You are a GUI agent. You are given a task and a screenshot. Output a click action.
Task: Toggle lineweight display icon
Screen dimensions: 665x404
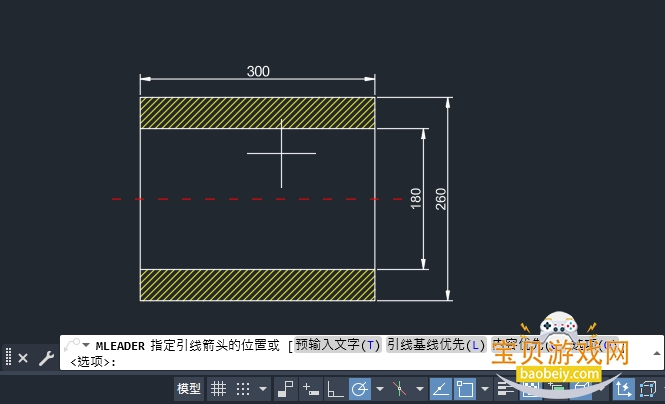click(506, 389)
